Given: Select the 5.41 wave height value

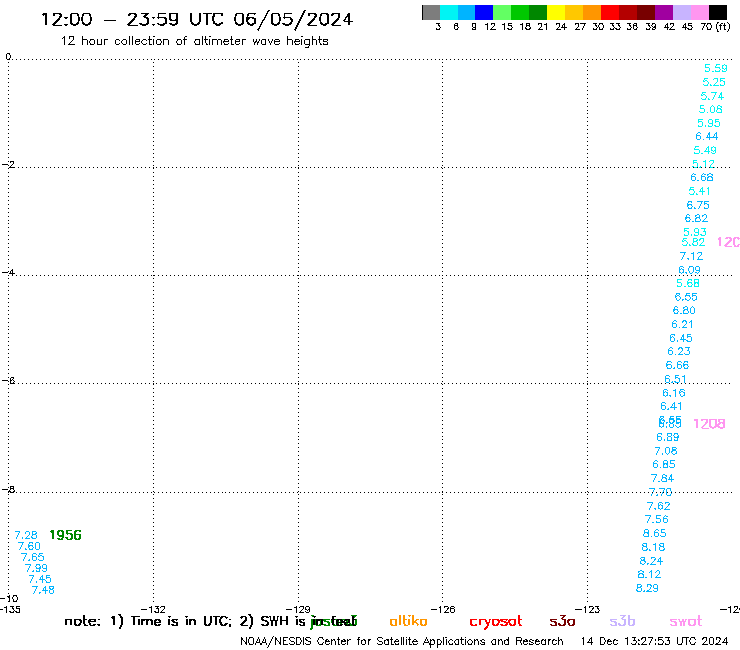Looking at the screenshot, I should (699, 191).
